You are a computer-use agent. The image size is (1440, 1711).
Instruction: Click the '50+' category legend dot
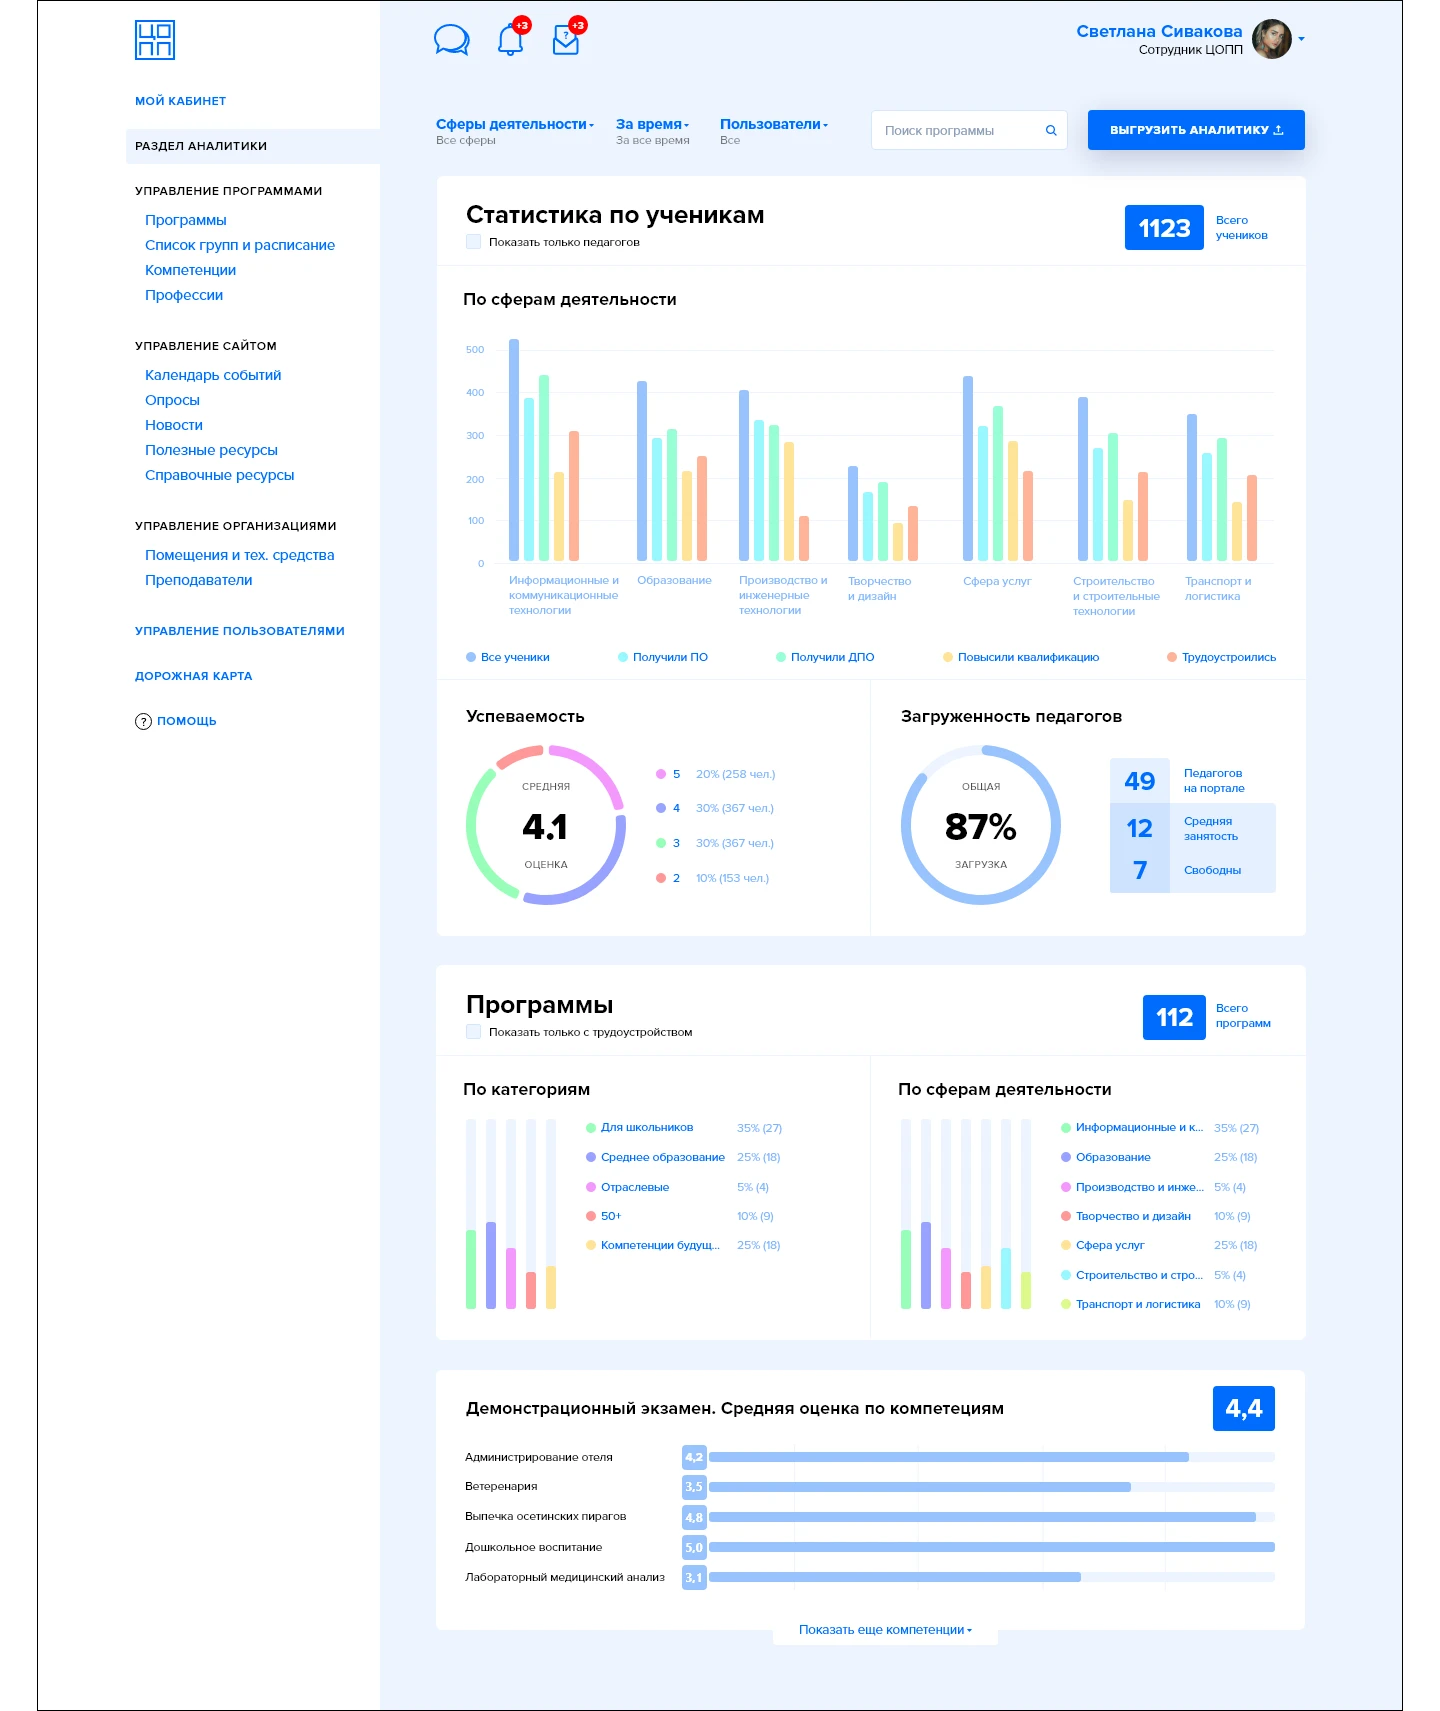(x=591, y=1216)
